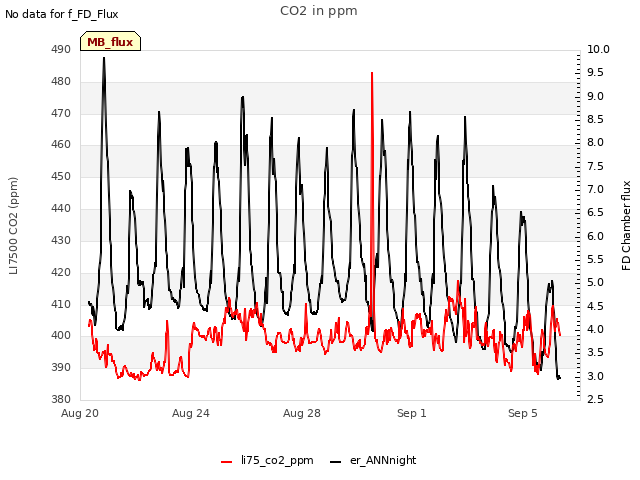Click the black er_ANNnight legend swatch

click(335, 462)
